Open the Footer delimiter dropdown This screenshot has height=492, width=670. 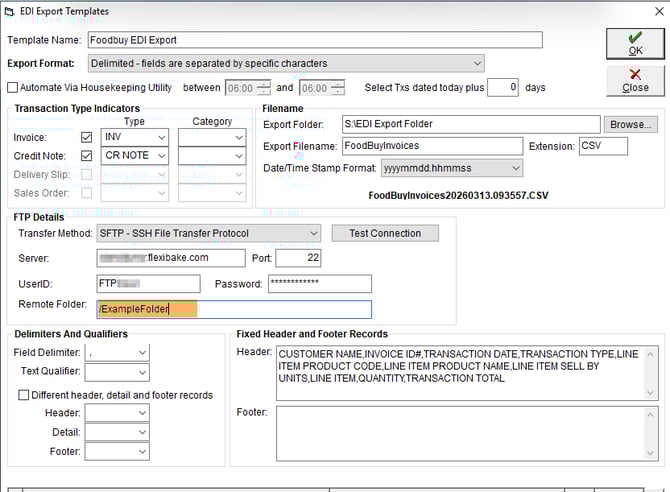coord(117,451)
